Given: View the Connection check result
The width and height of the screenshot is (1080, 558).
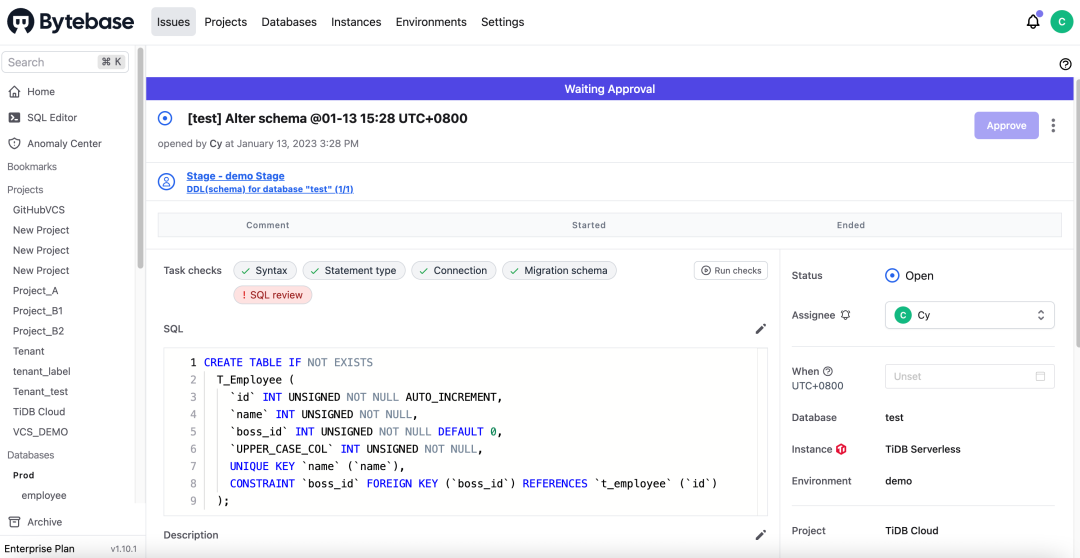Looking at the screenshot, I should (x=454, y=271).
